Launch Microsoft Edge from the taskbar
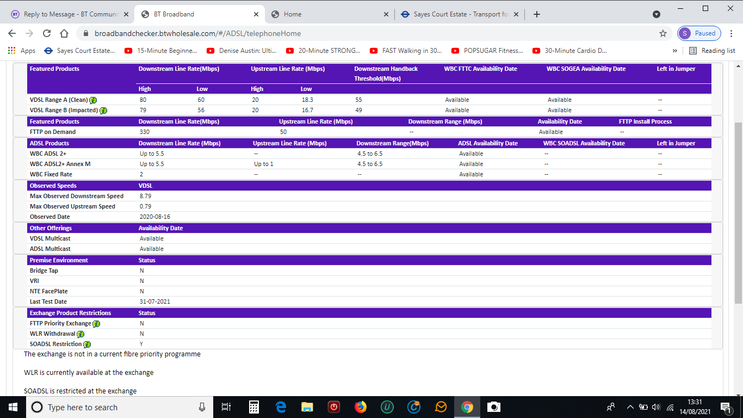Screen dimensions: 743x418 point(281,407)
